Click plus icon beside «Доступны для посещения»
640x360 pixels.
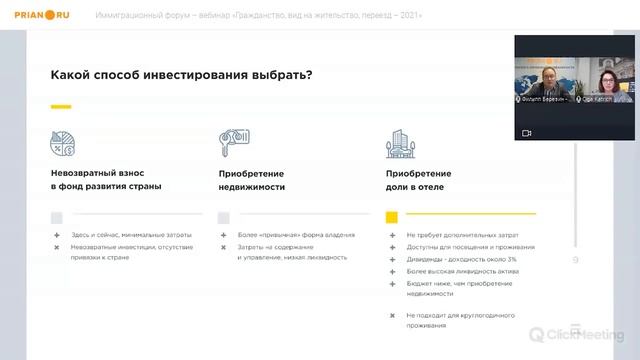(x=392, y=247)
